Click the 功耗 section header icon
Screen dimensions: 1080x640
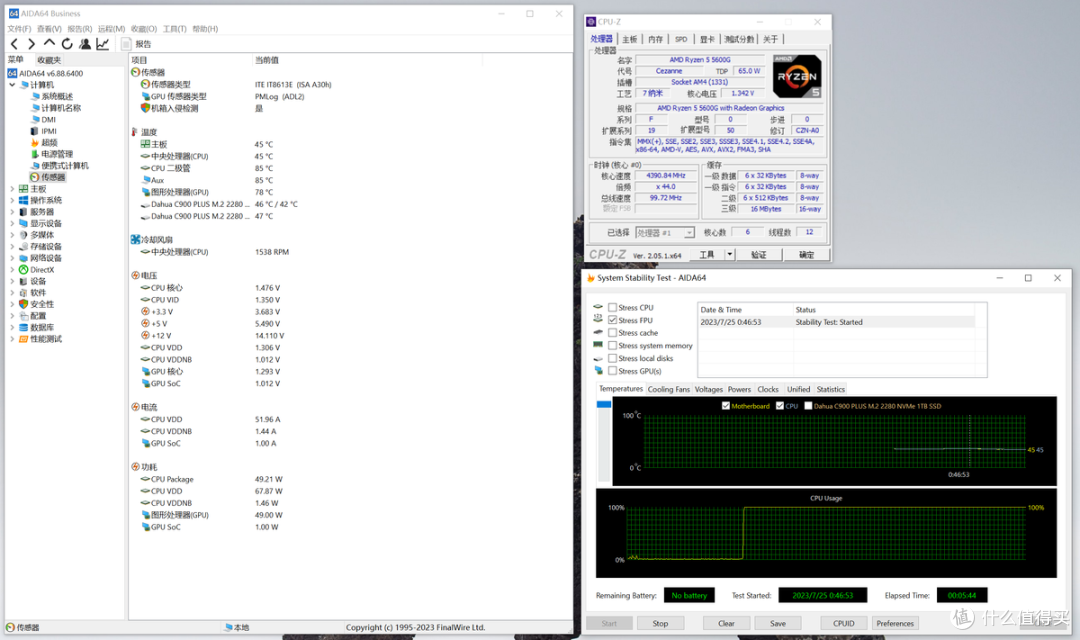tap(135, 467)
